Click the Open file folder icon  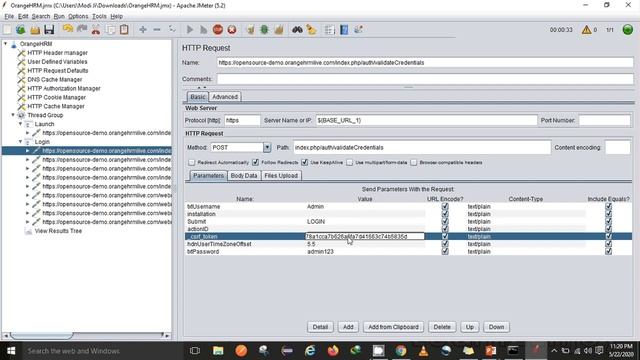35,30
